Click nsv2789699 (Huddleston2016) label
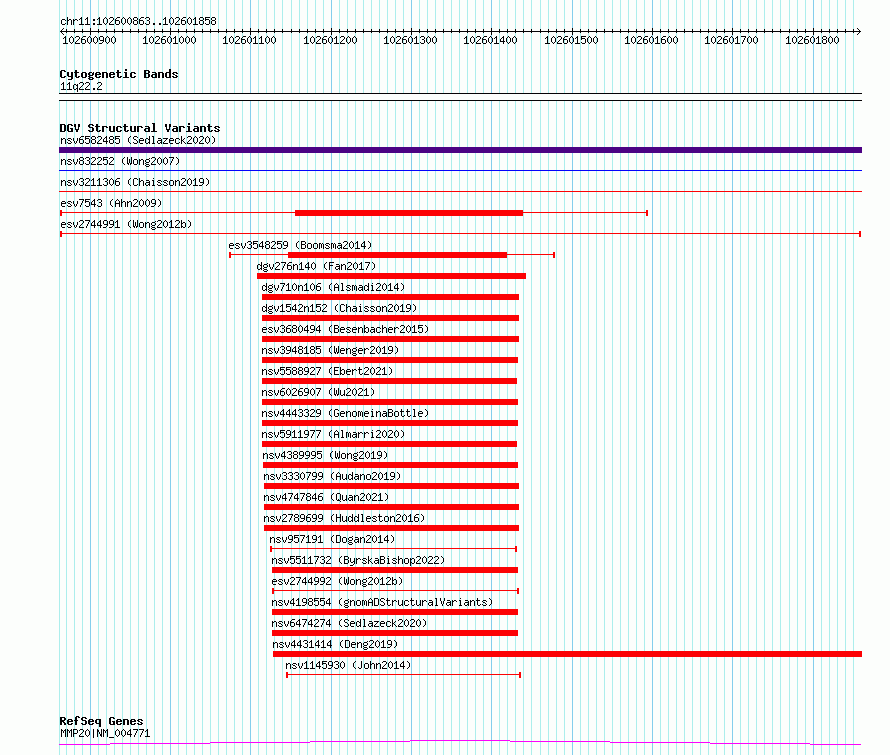 point(344,518)
